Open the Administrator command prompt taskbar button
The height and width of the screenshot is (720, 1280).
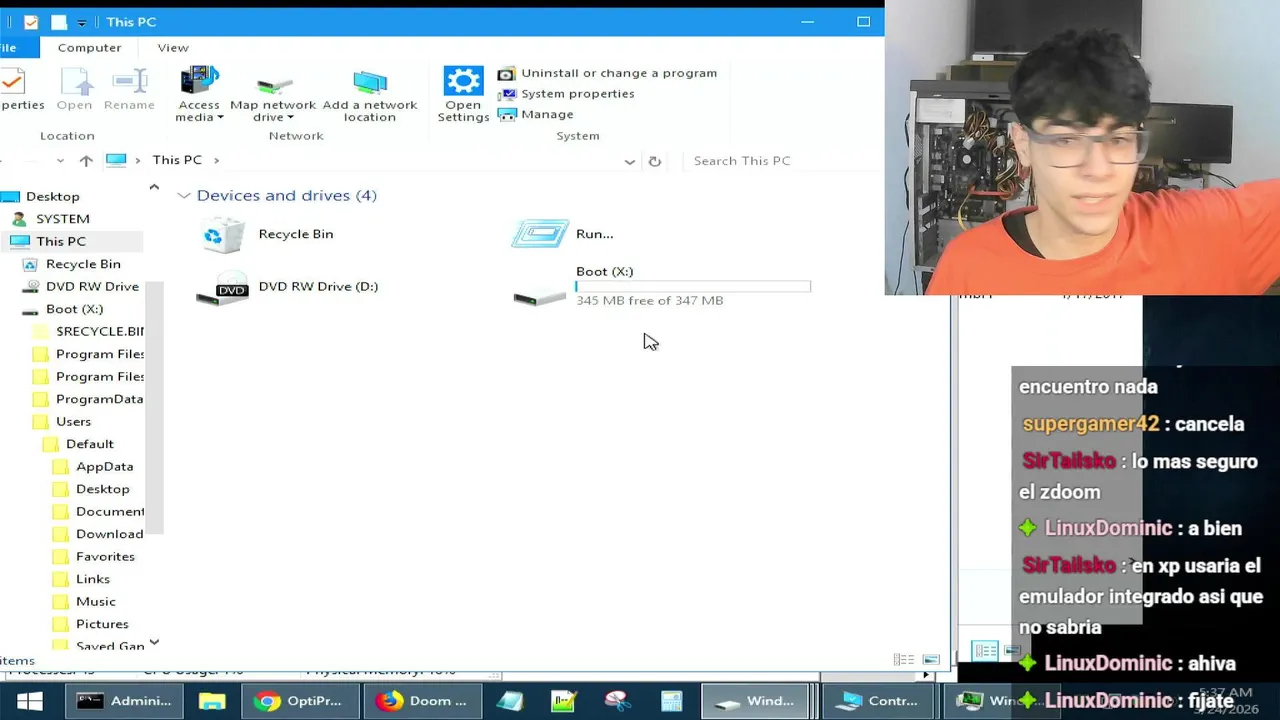[124, 701]
